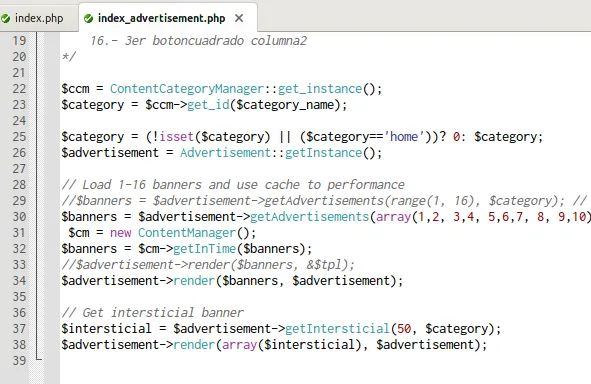This screenshot has height=384, width=591.
Task: Click line number 34 in the gutter
Action: (19, 281)
